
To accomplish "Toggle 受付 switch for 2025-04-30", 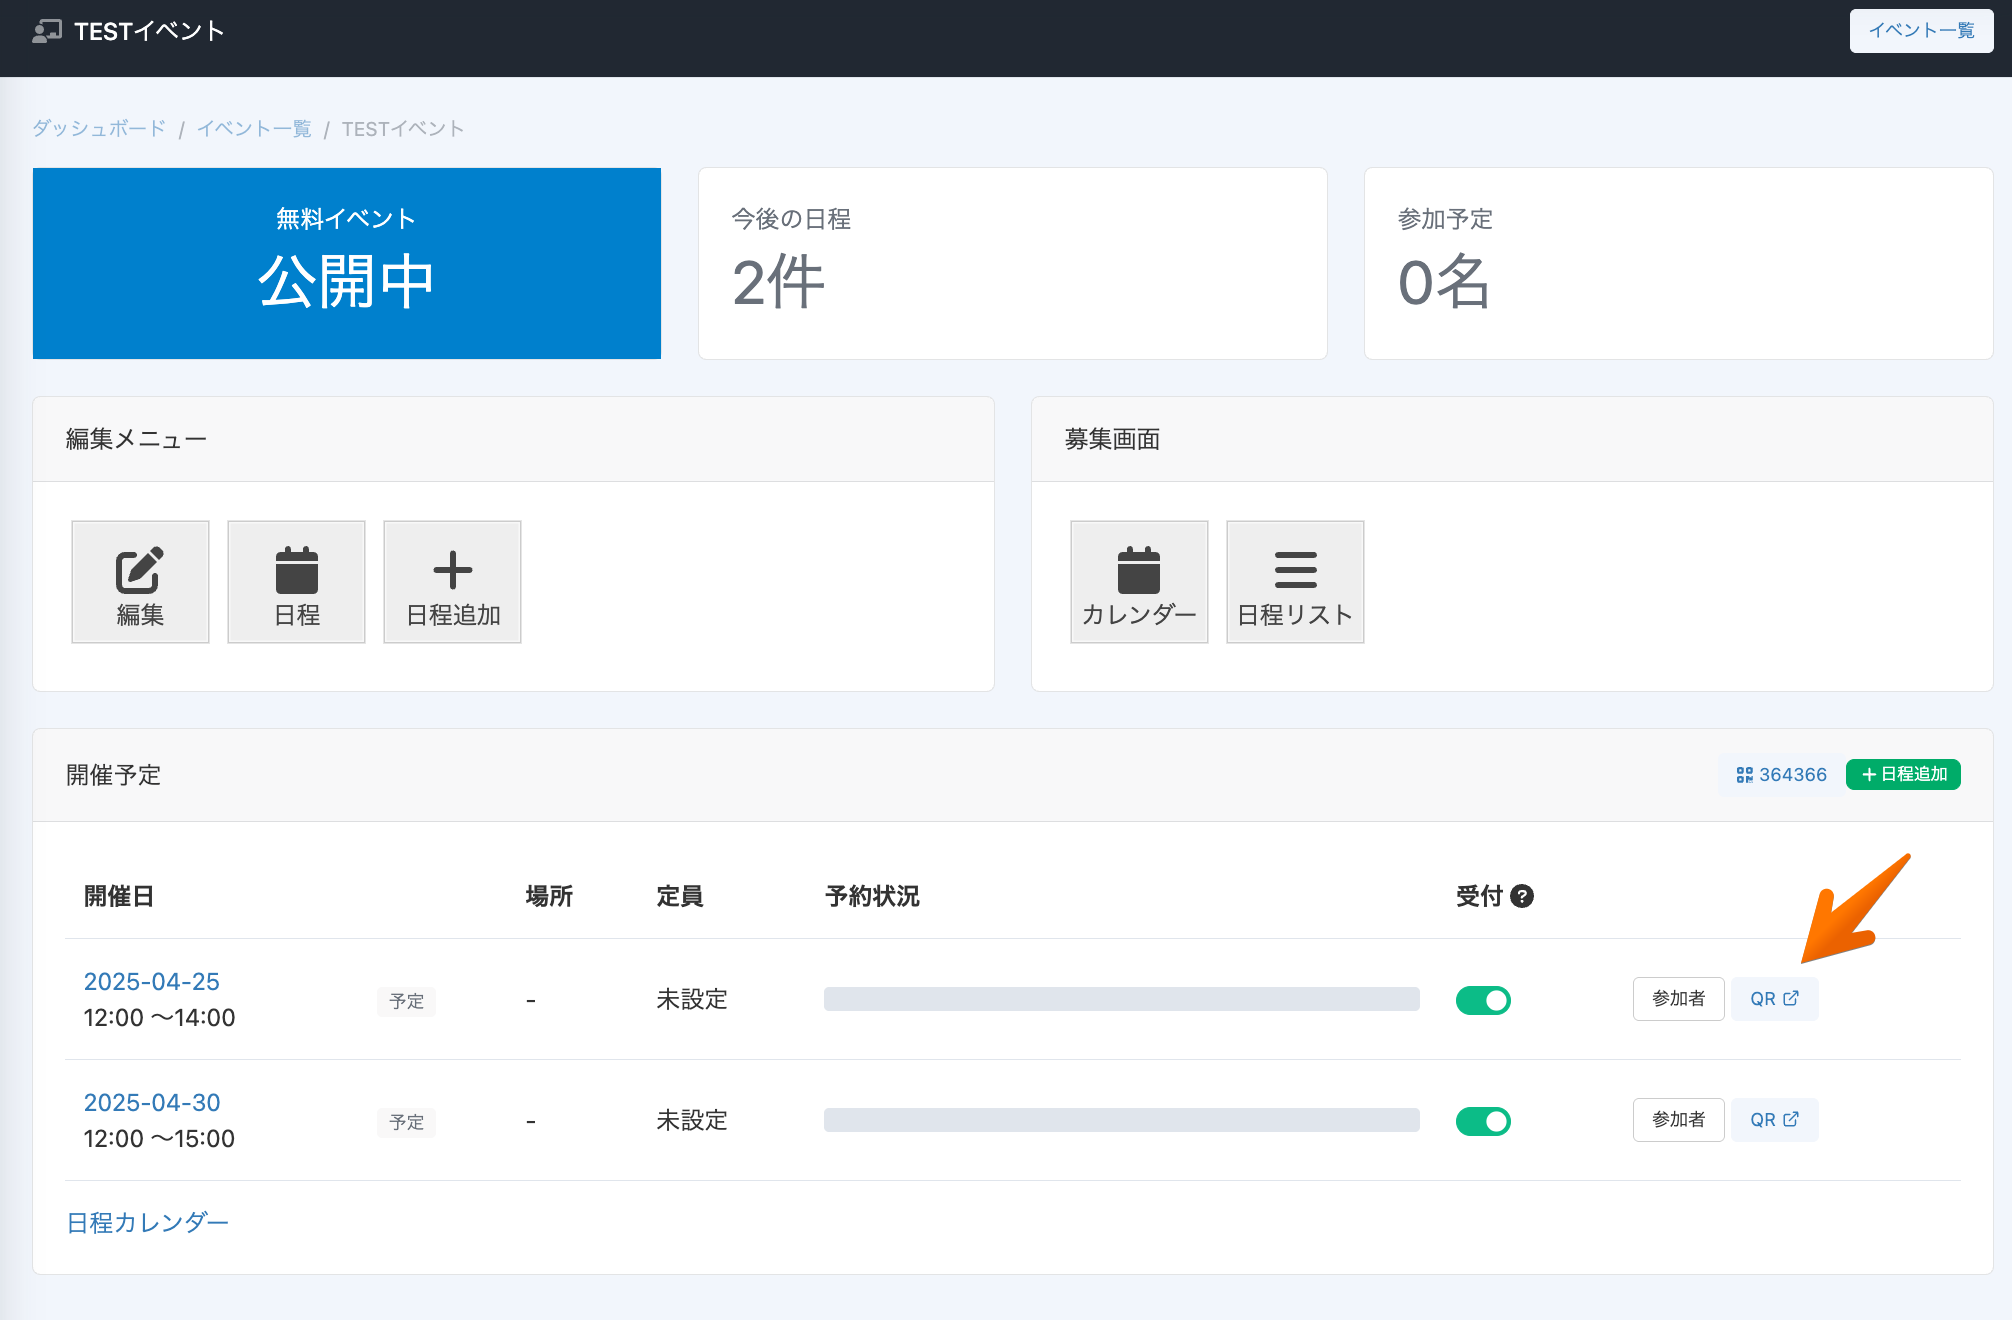I will [x=1483, y=1121].
